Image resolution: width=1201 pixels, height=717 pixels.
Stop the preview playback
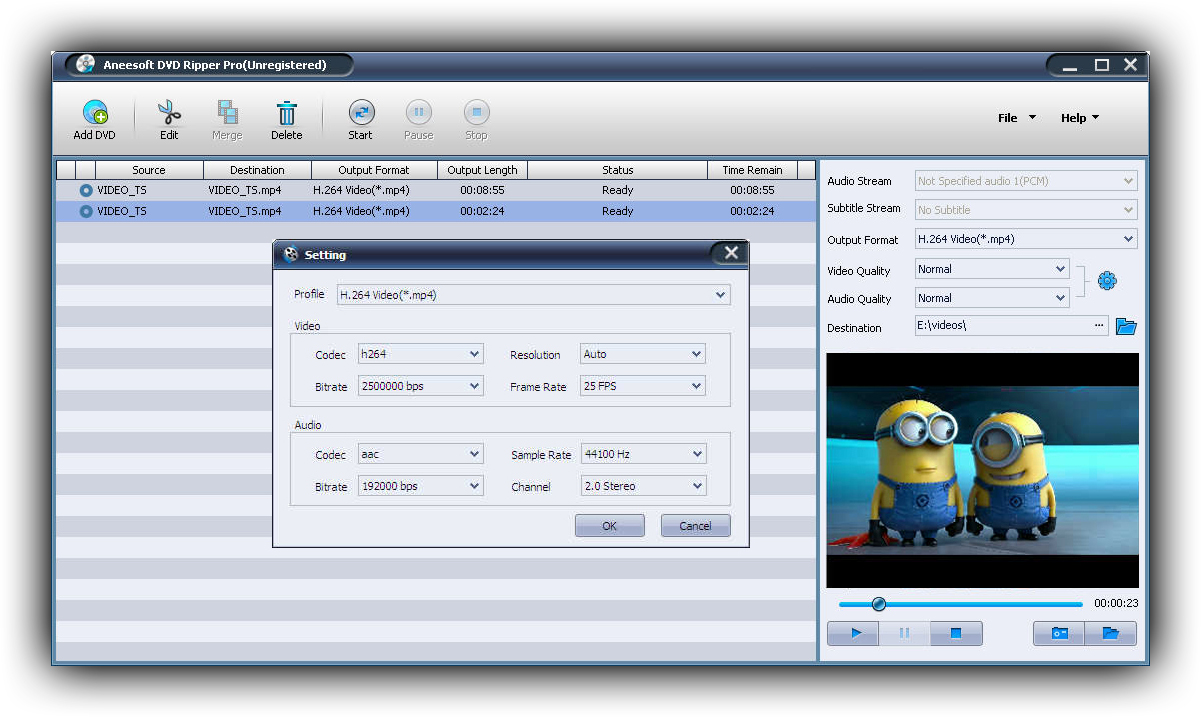956,633
